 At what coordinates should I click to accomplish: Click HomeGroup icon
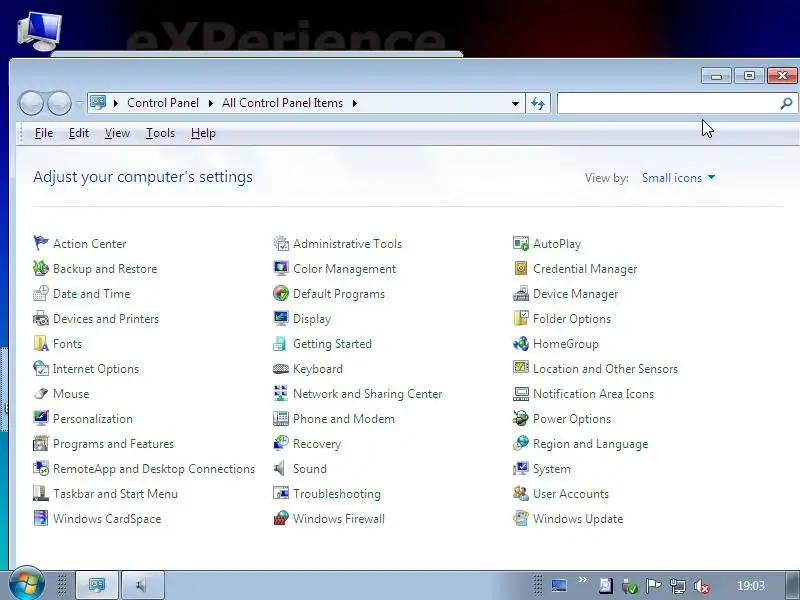point(520,343)
